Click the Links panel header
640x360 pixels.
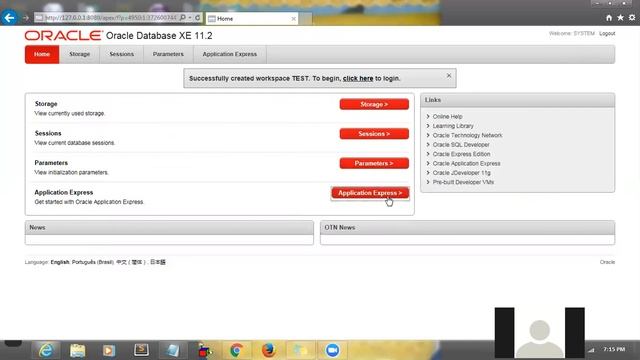pos(518,100)
